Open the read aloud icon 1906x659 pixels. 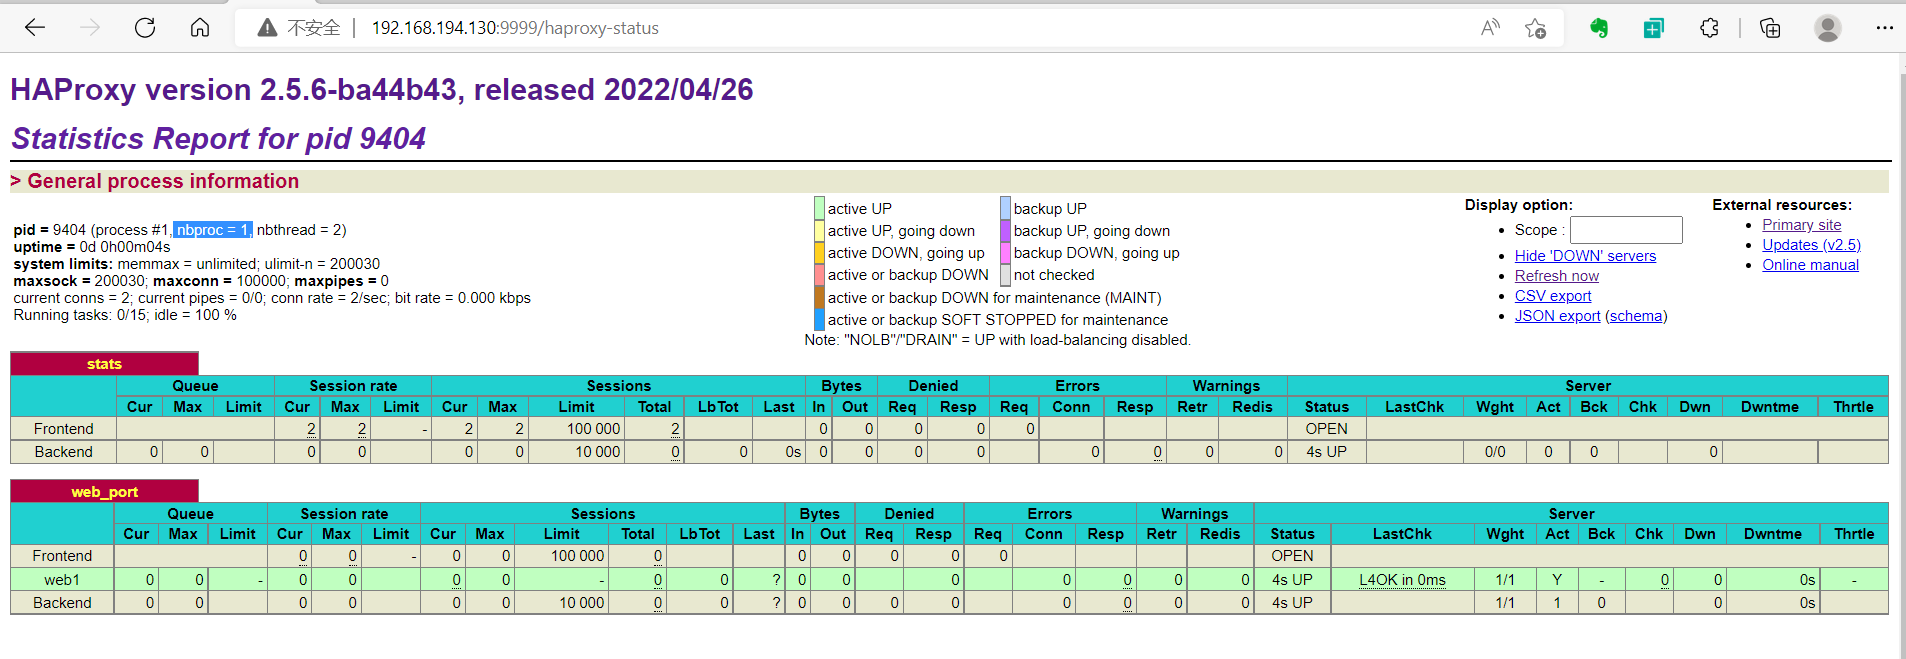(x=1490, y=28)
